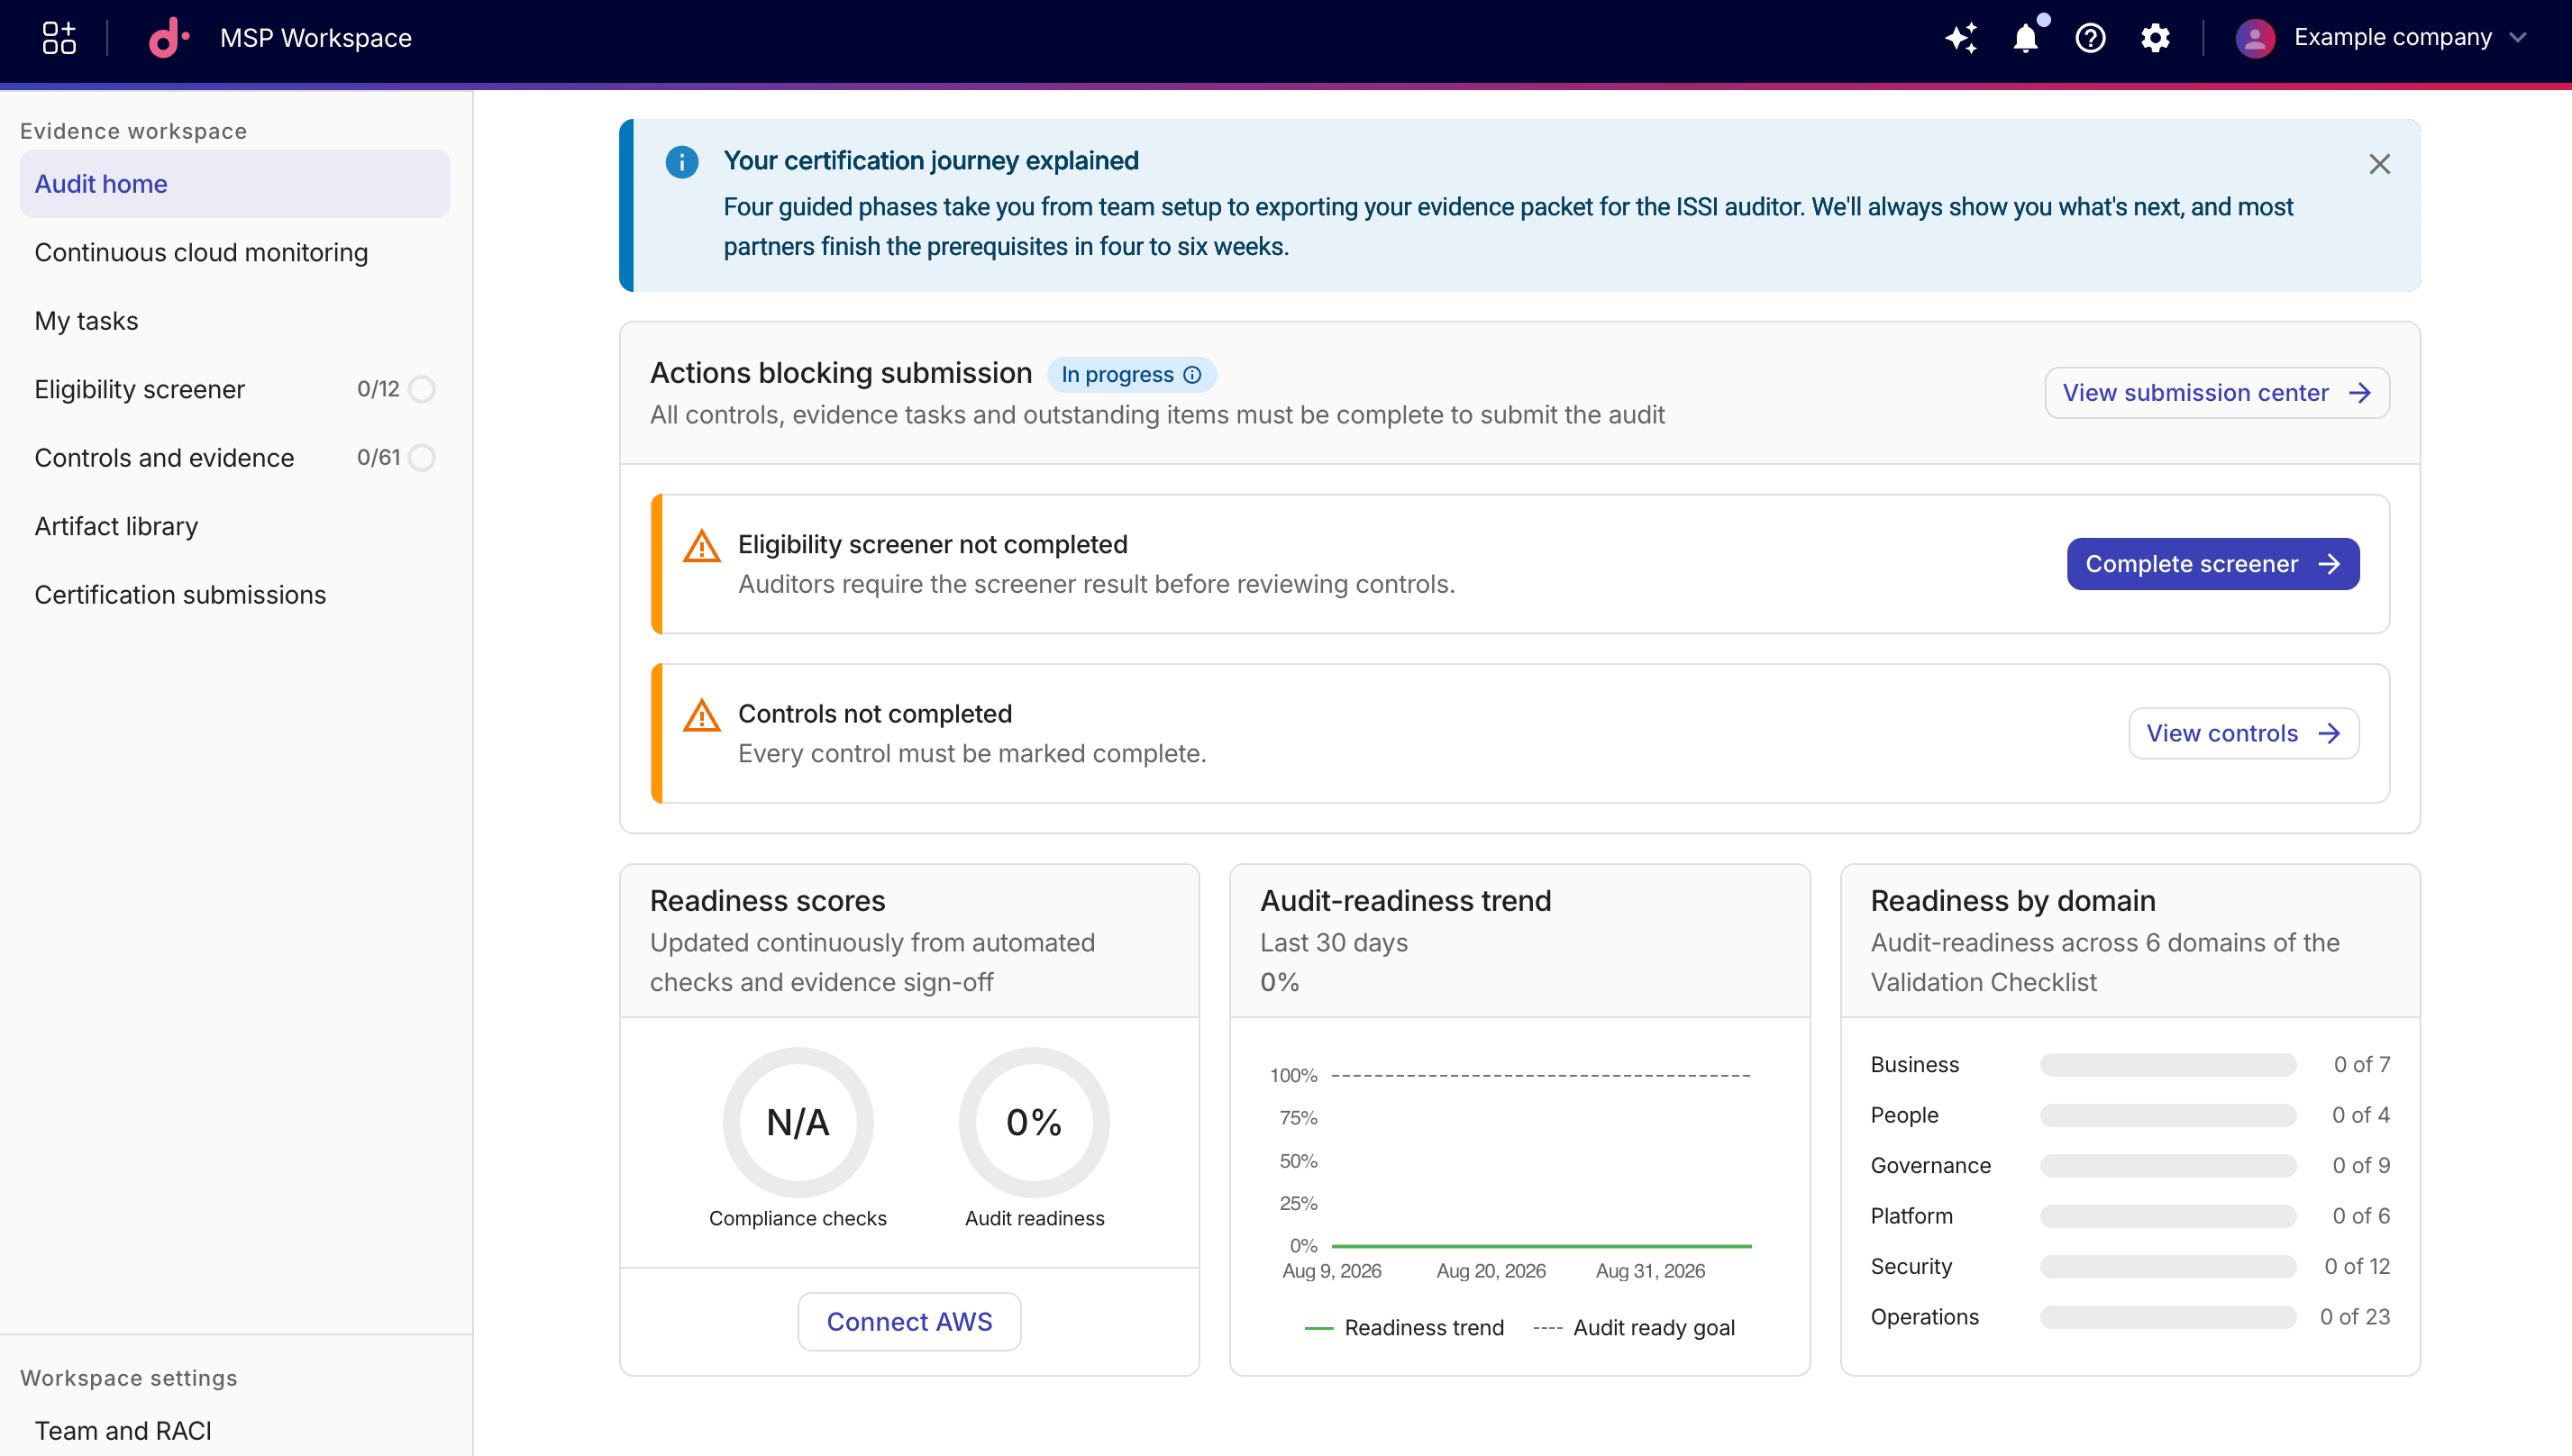Open Continuous cloud monitoring
The image size is (2572, 1456).
coord(235,252)
